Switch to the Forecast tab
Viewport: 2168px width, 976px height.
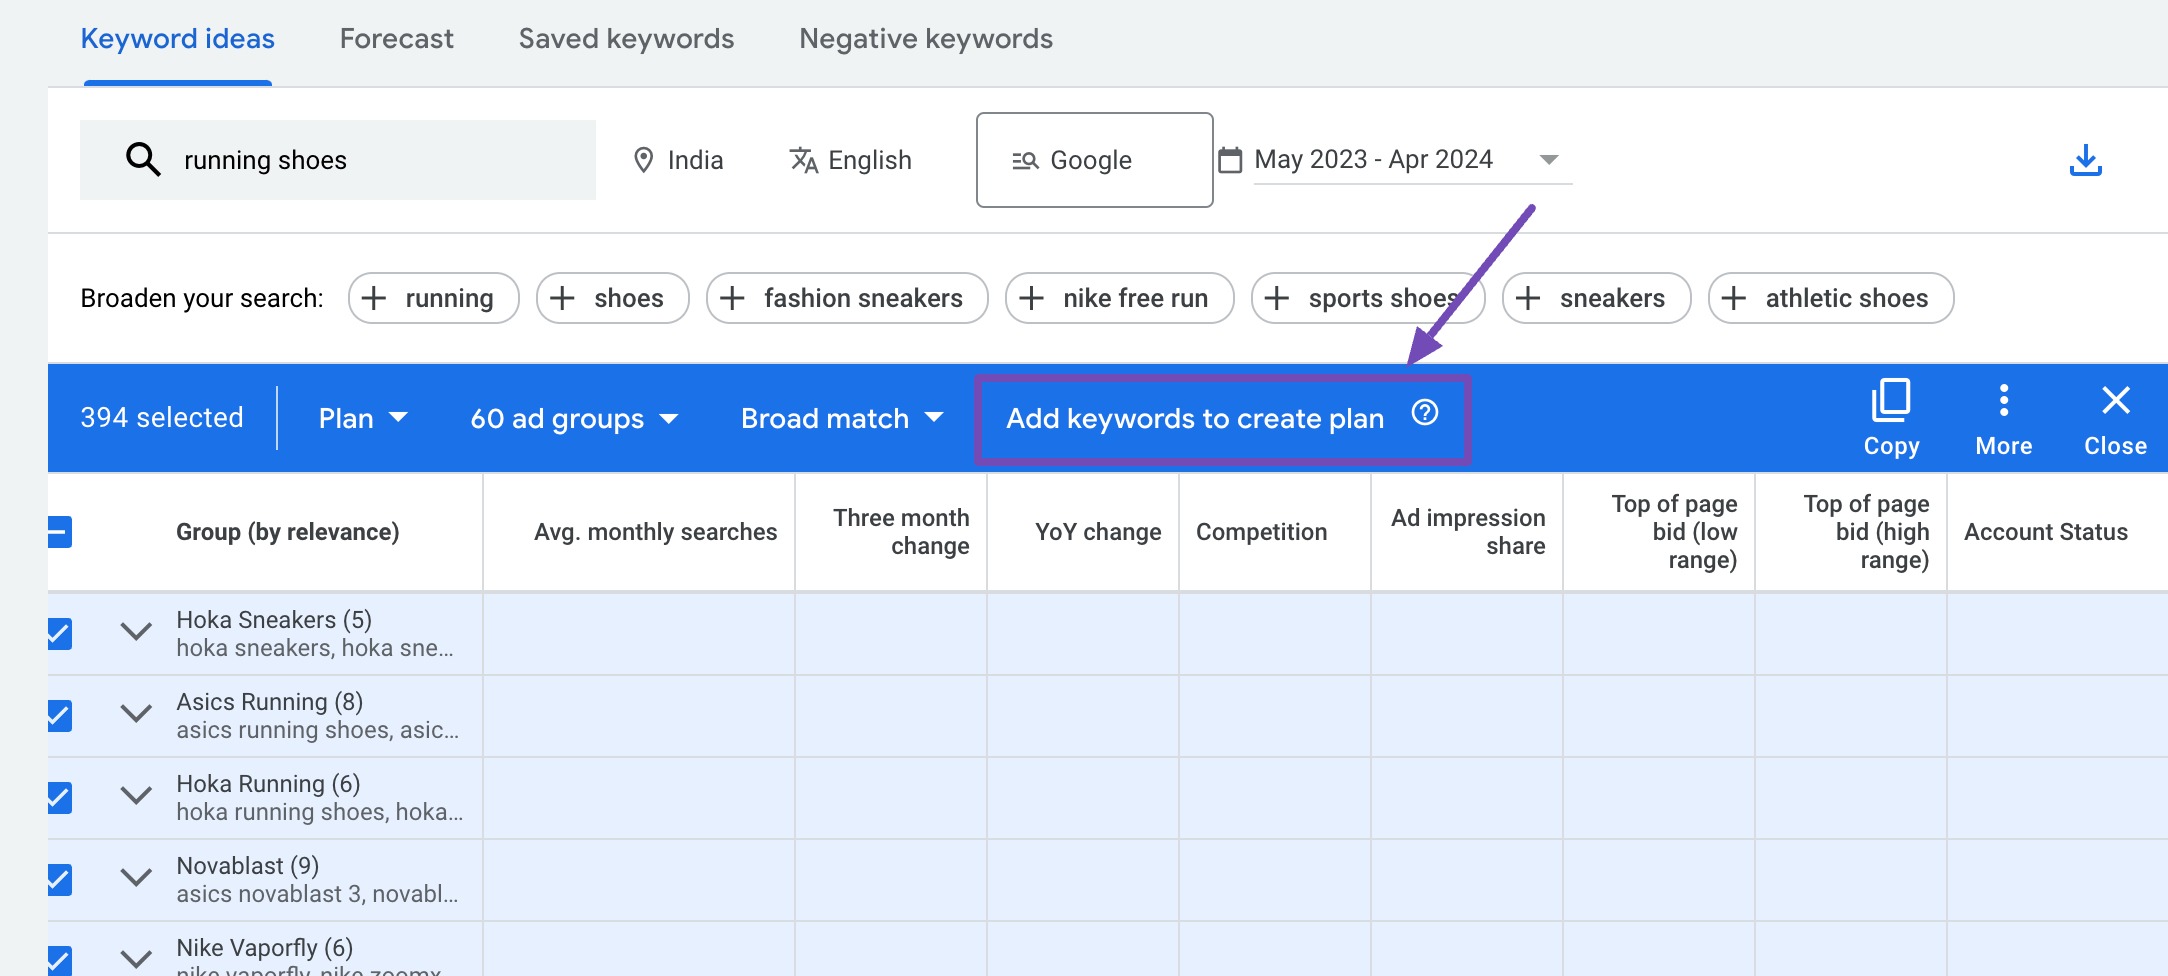tap(396, 39)
